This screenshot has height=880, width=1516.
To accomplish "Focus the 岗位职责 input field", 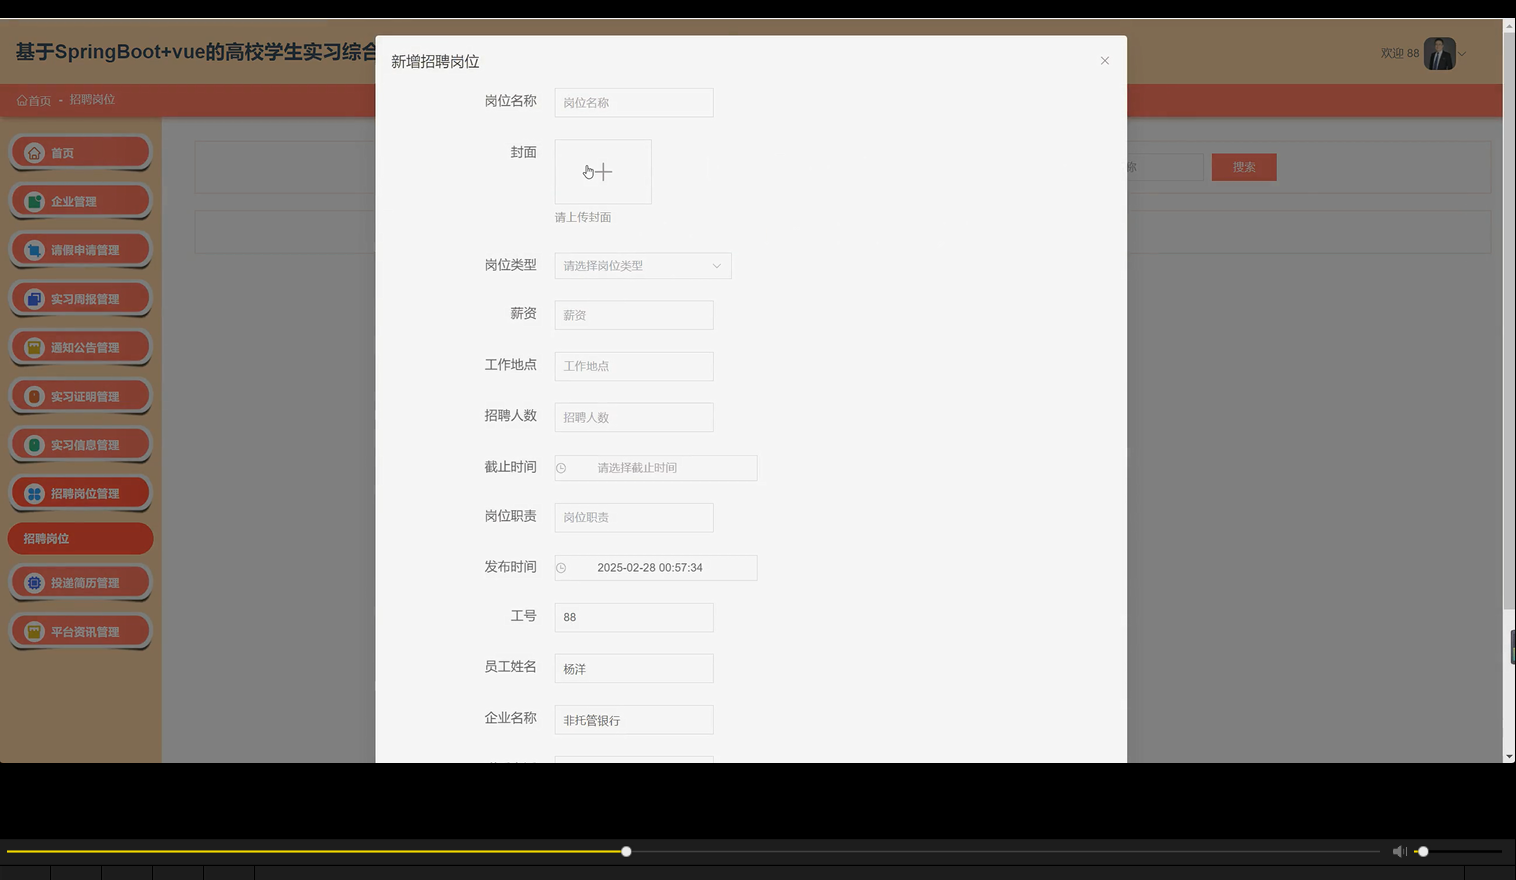I will coord(634,517).
